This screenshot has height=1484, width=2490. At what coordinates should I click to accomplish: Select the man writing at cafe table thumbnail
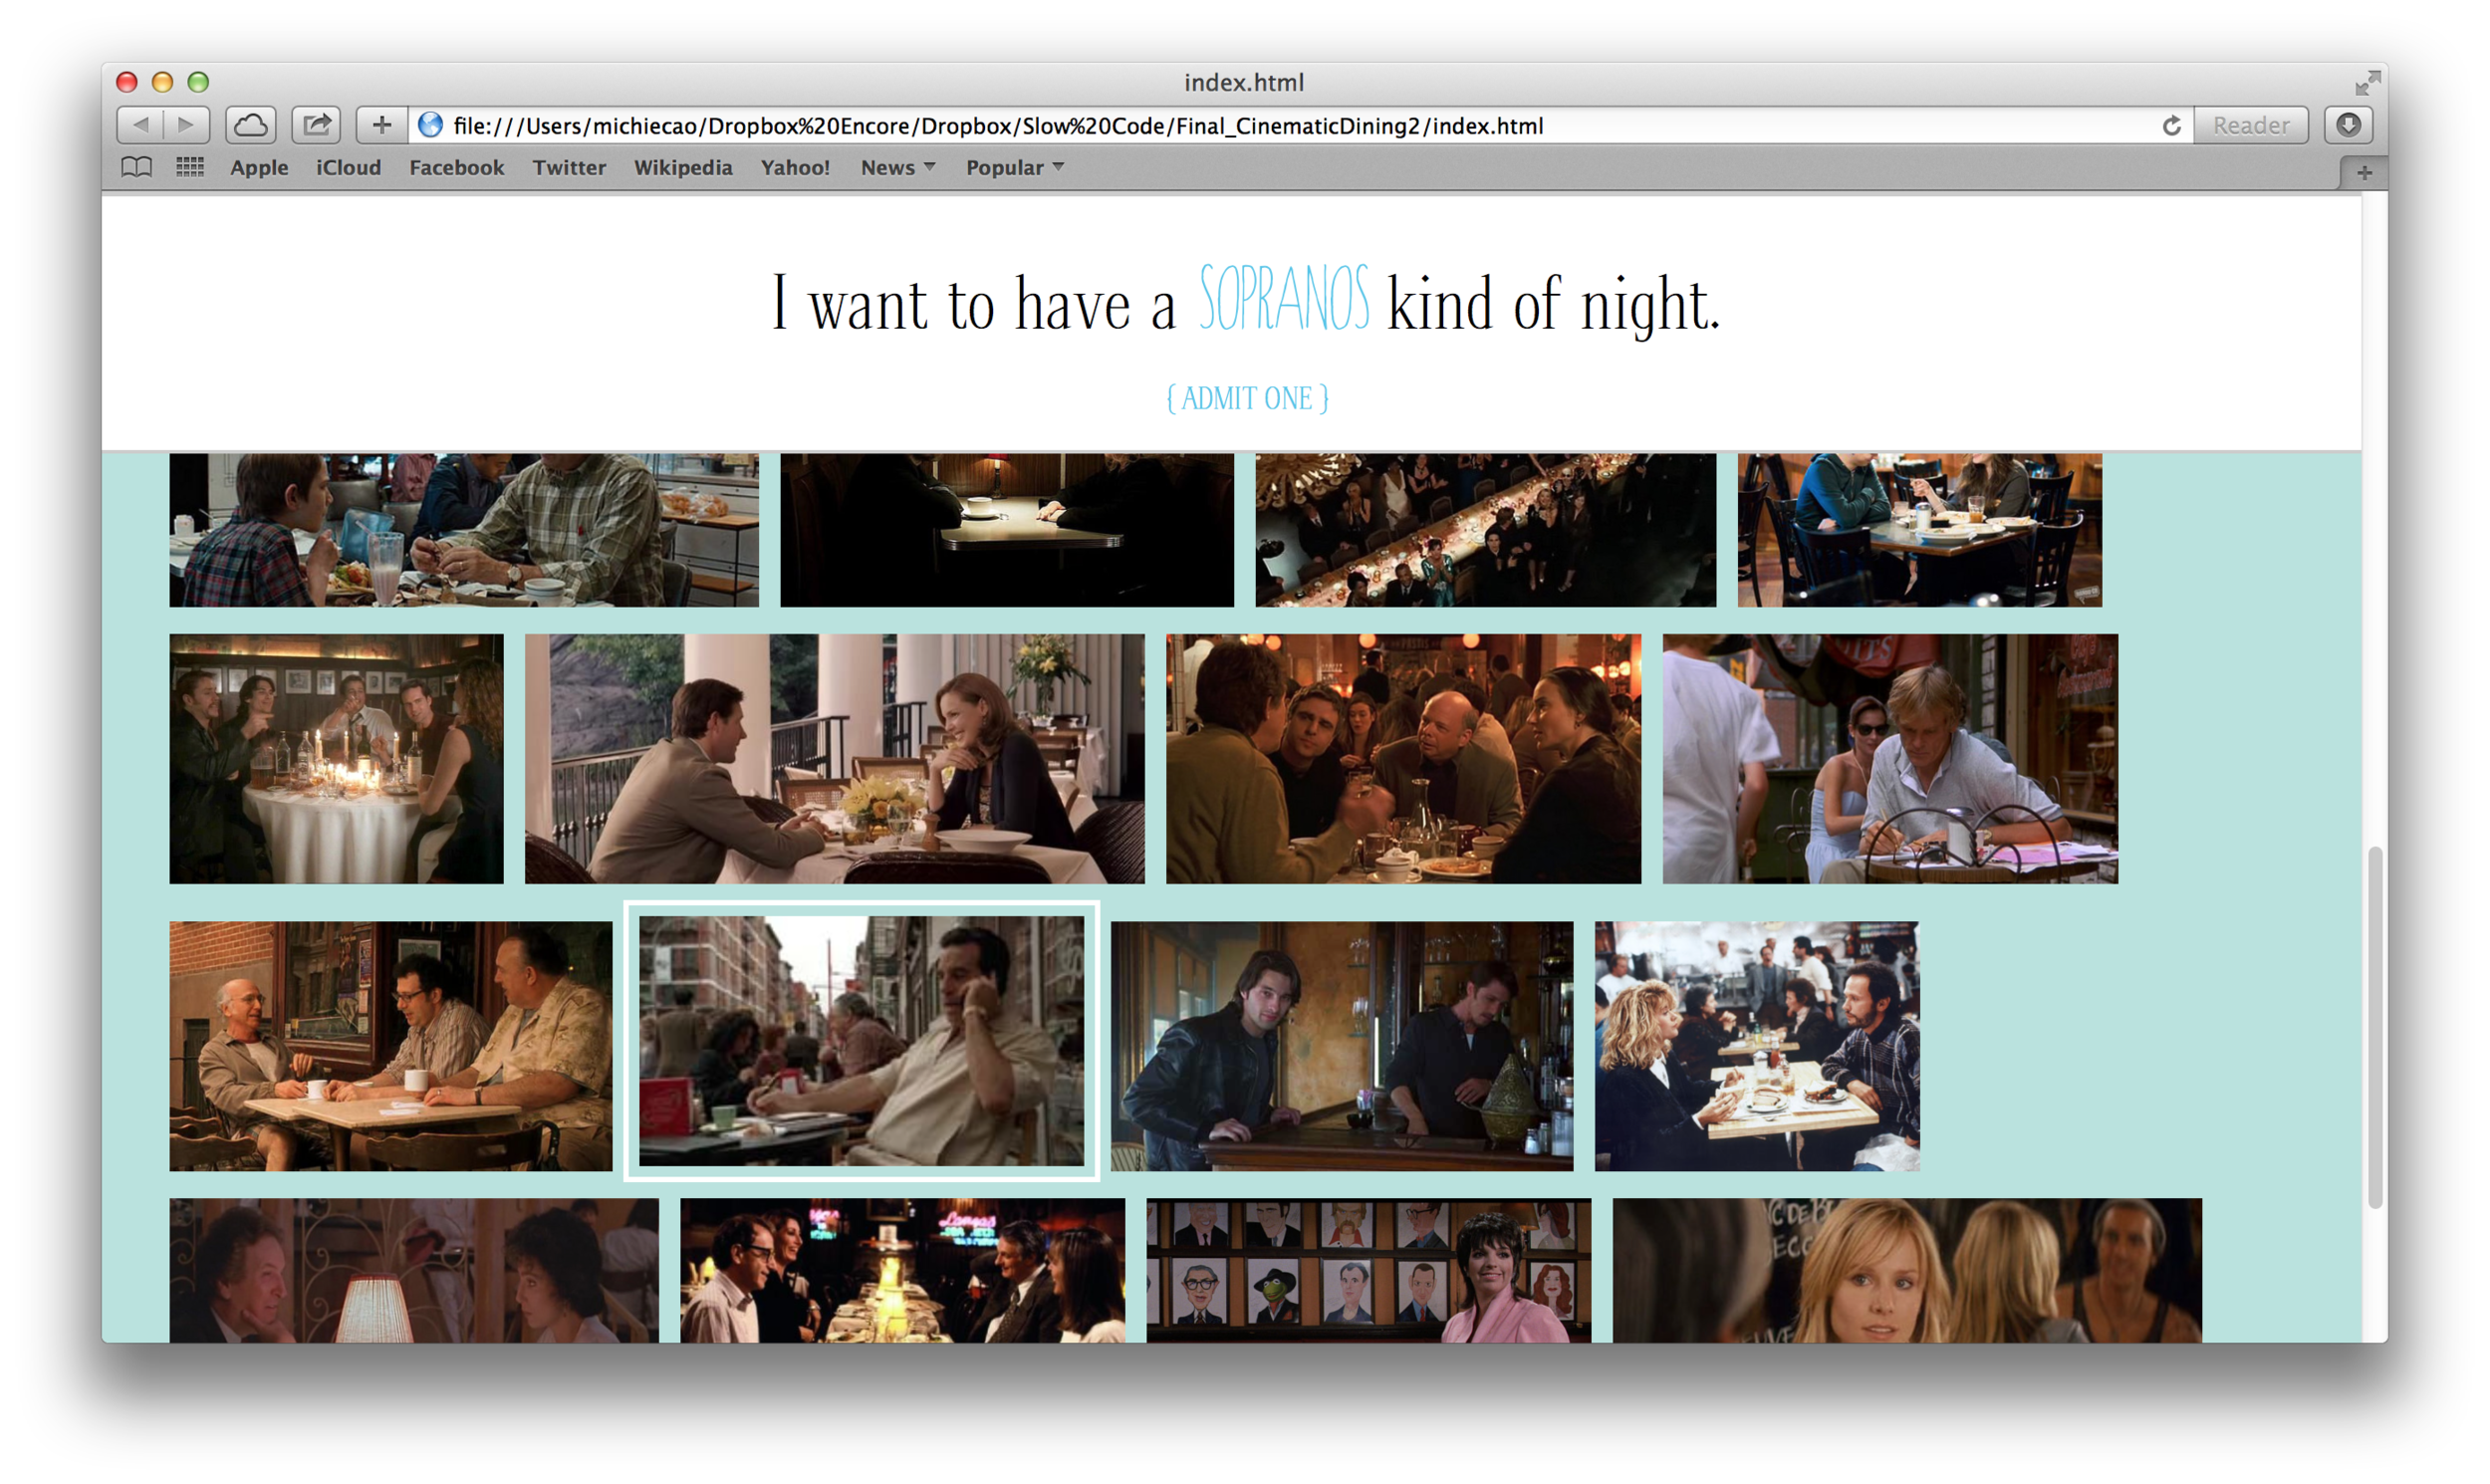tap(1890, 759)
